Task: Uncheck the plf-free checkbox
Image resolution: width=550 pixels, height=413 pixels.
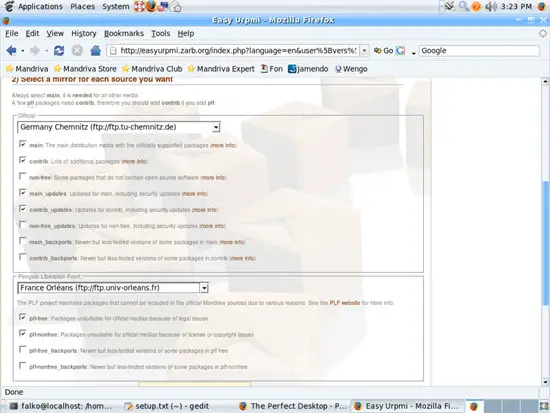Action: click(22, 317)
